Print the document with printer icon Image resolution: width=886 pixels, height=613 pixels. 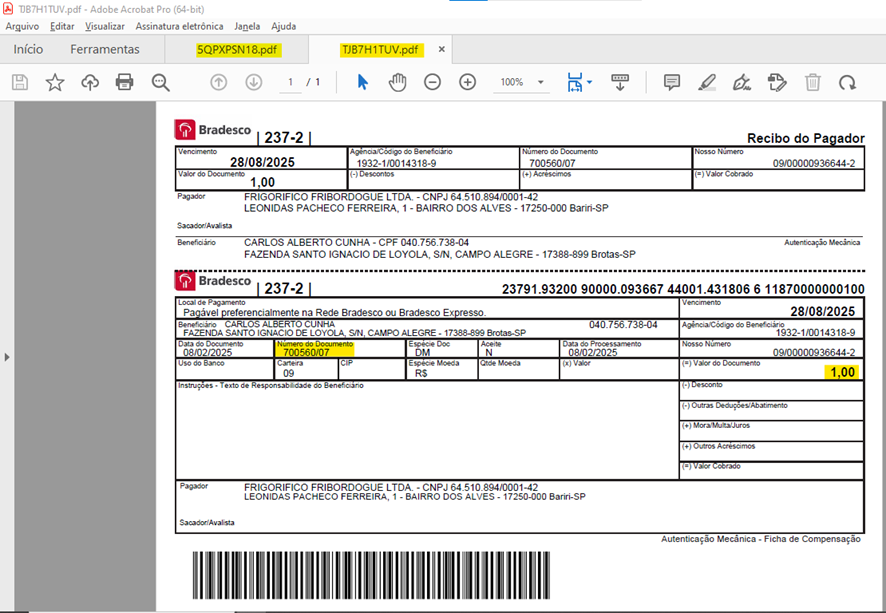tap(124, 82)
